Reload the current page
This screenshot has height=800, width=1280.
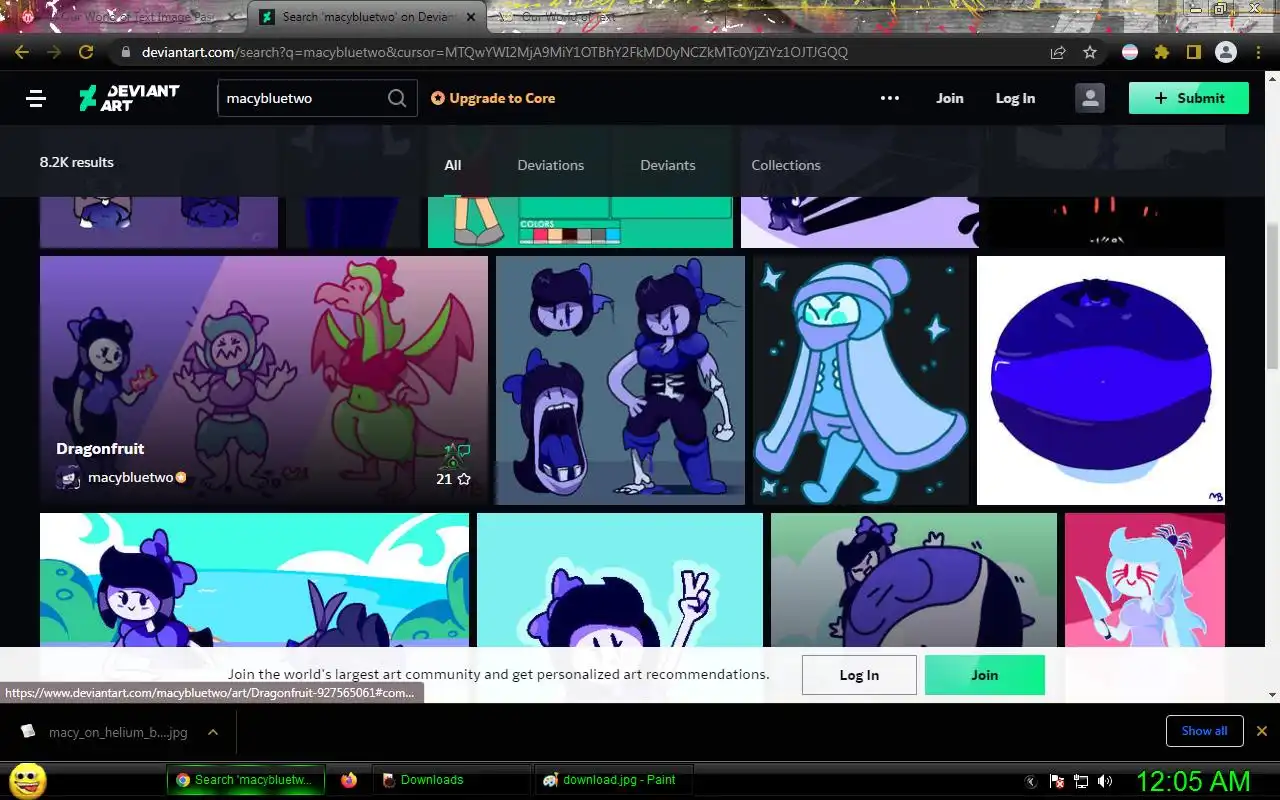pos(86,52)
